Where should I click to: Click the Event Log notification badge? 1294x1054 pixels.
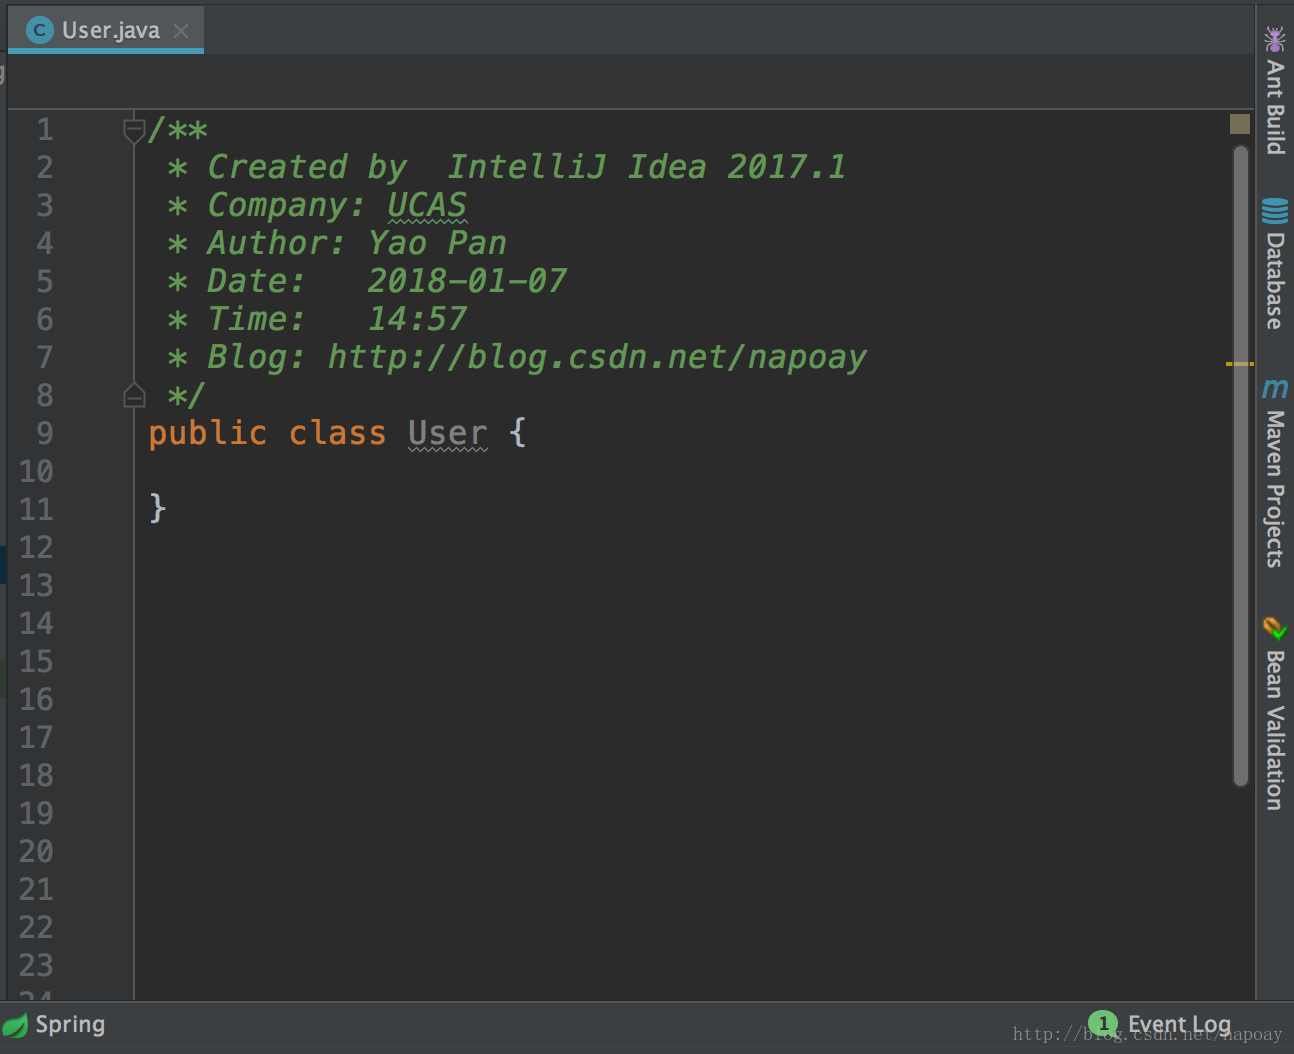(1102, 1024)
